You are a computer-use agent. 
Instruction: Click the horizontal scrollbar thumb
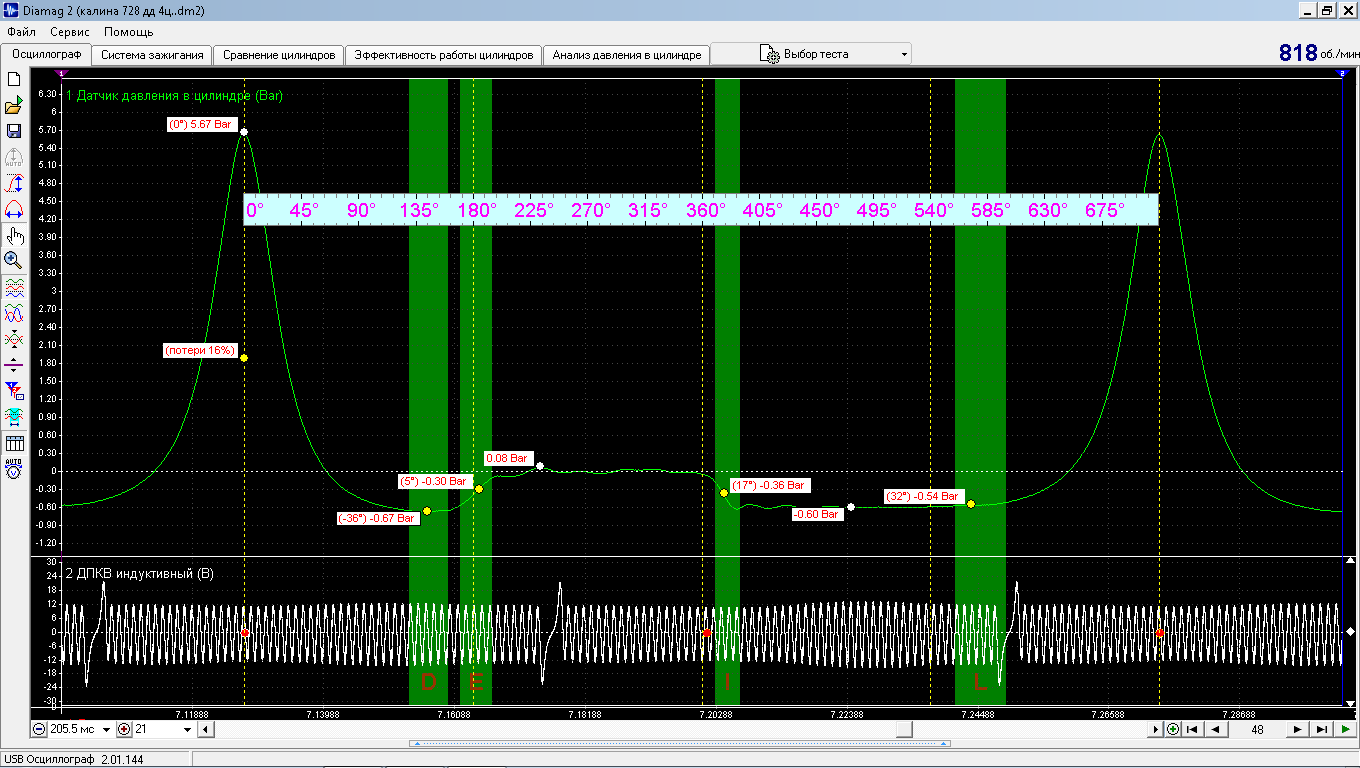tap(904, 729)
